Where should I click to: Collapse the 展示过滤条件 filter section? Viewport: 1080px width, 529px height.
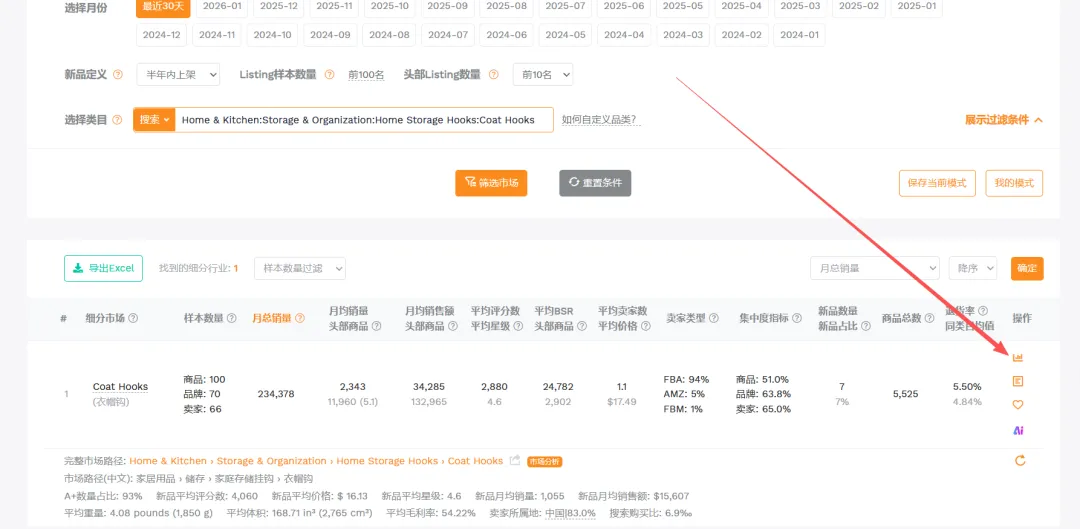tap(1003, 120)
